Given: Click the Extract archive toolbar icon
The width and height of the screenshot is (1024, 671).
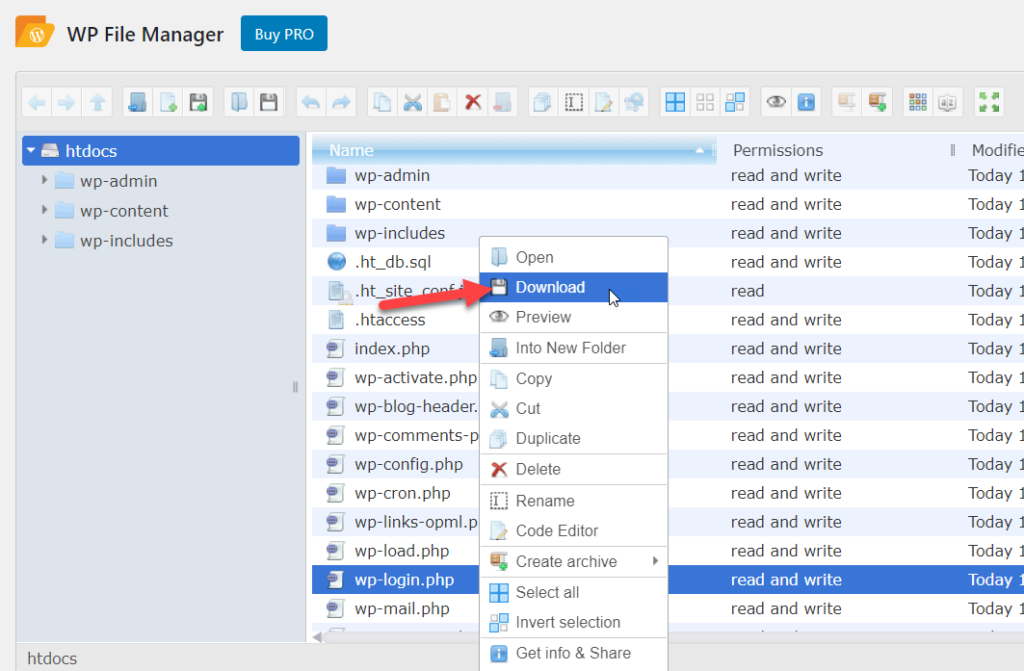Looking at the screenshot, I should coord(847,103).
